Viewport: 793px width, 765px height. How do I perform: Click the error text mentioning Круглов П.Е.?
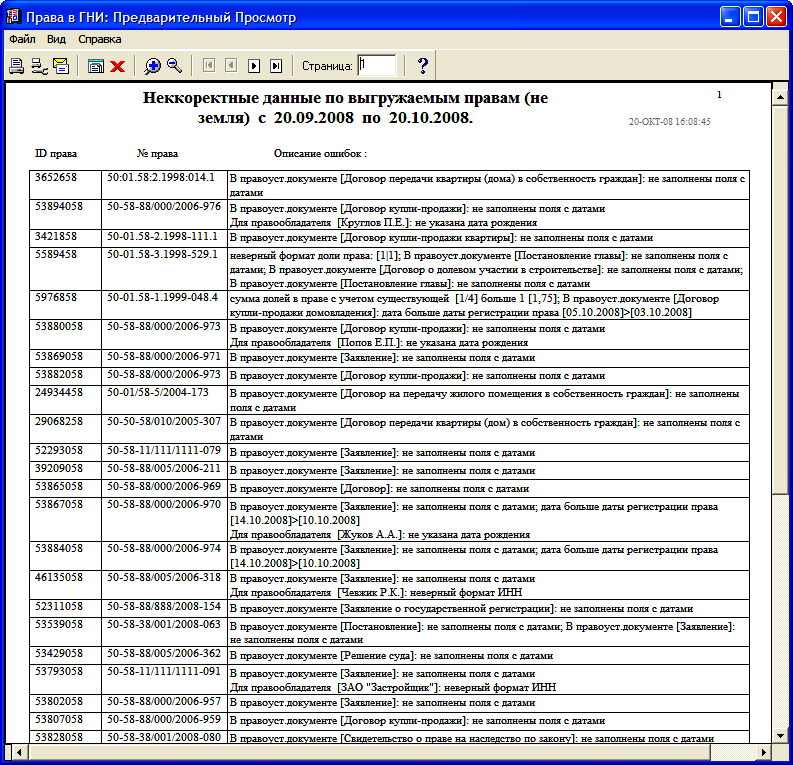[x=383, y=222]
